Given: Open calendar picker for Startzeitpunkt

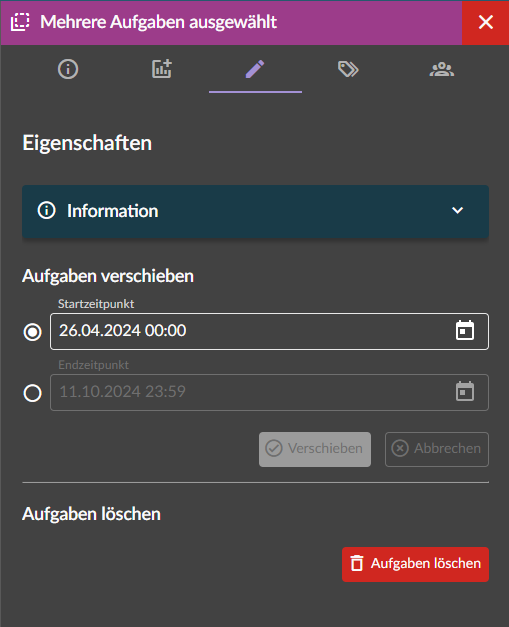Looking at the screenshot, I should (465, 331).
